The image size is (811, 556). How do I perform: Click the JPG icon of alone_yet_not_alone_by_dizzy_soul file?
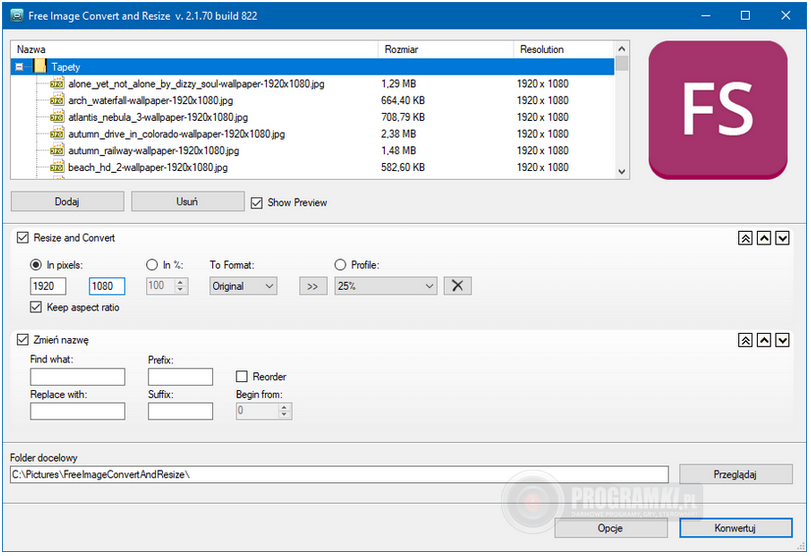[57, 84]
